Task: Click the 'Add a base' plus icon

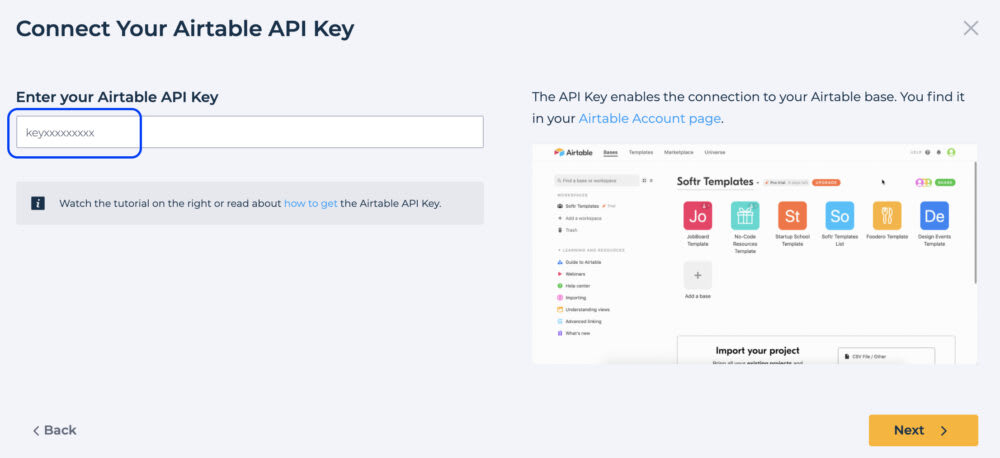Action: [x=697, y=276]
